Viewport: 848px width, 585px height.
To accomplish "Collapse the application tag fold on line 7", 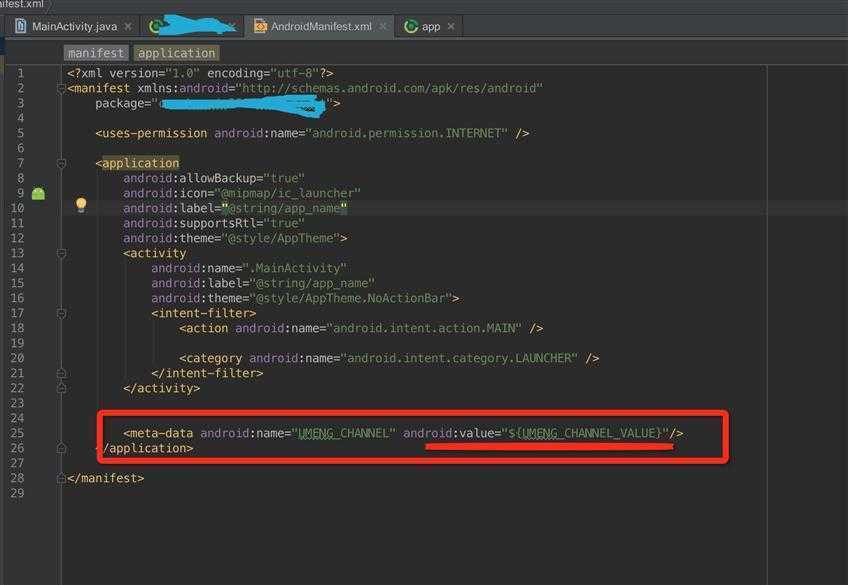I will tap(61, 163).
